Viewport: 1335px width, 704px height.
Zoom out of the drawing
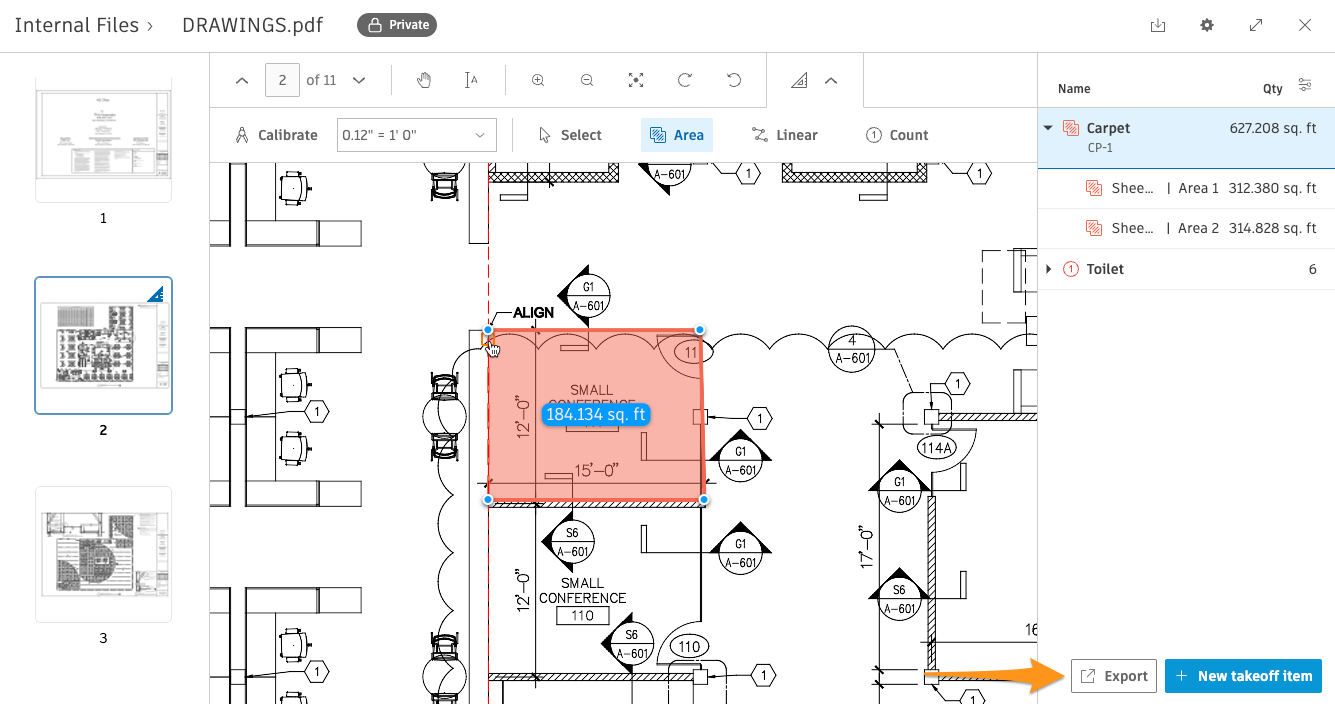(587, 80)
